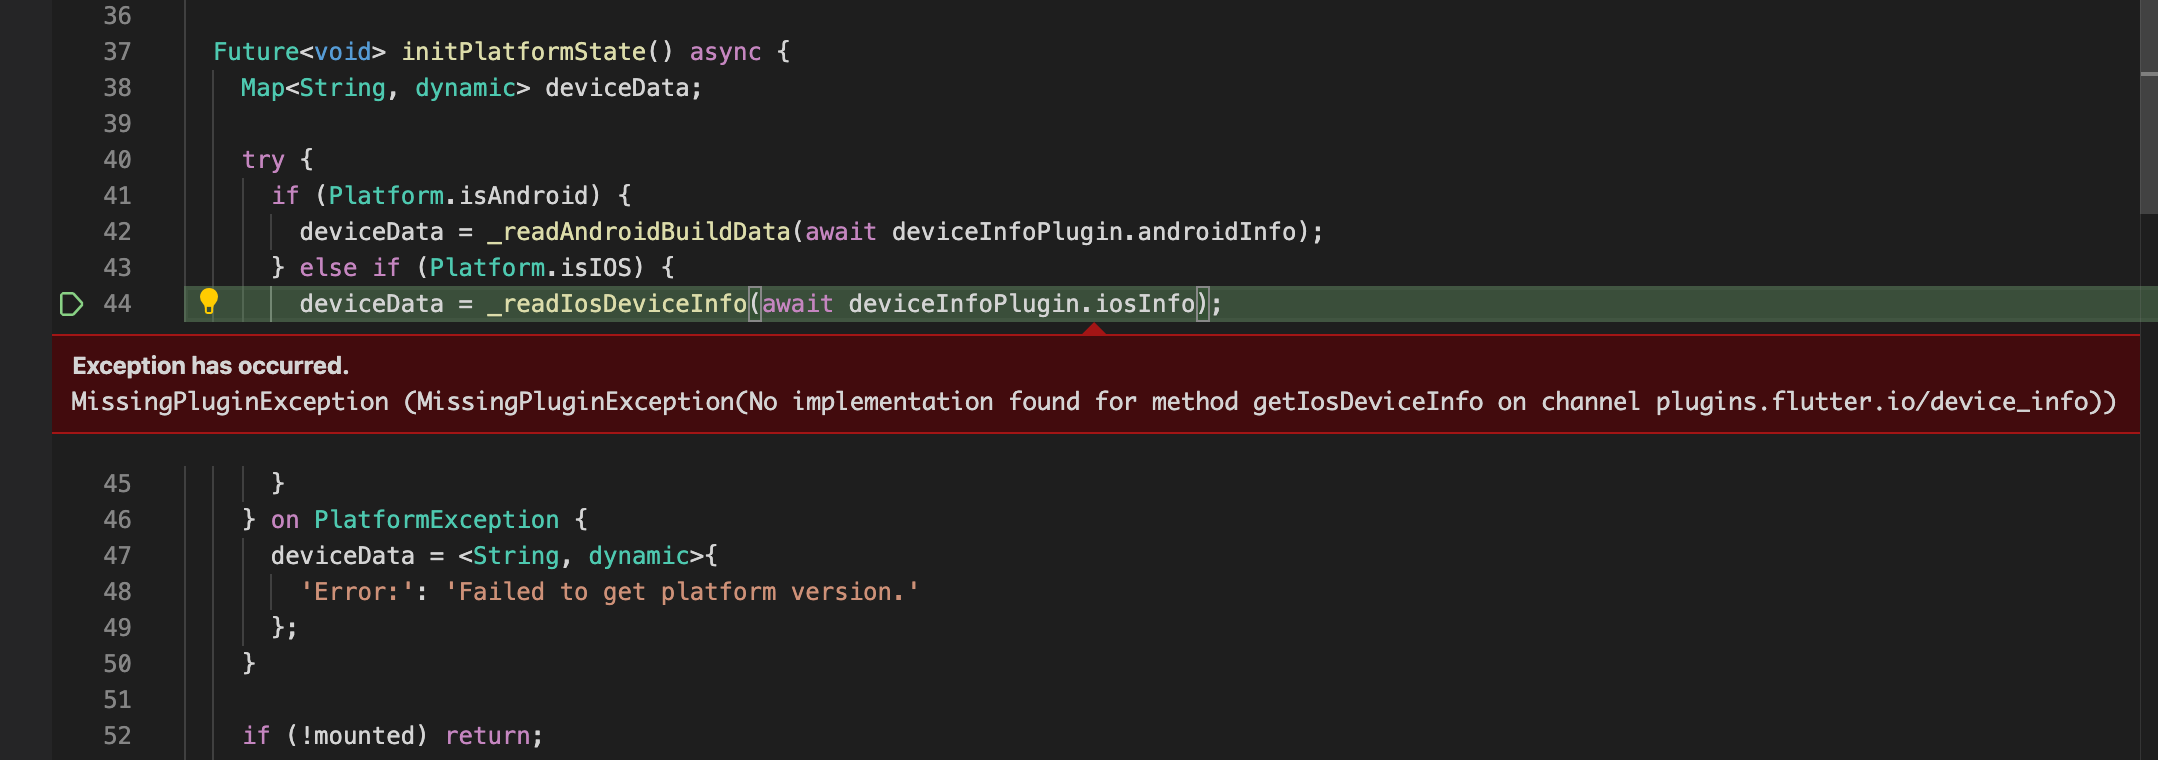This screenshot has height=760, width=2158.
Task: Click the initPlatformState function name
Action: (523, 52)
